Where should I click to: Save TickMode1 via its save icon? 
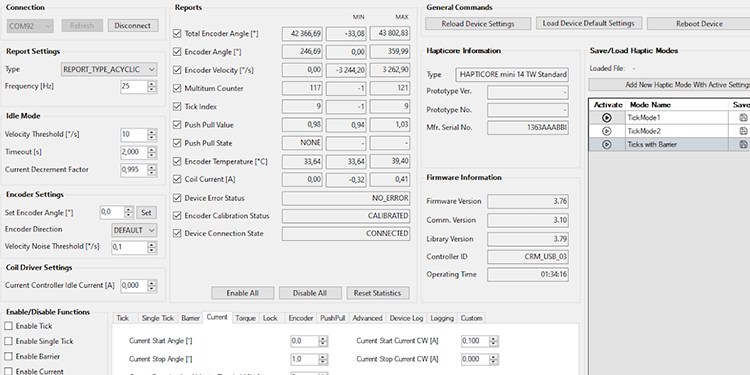tap(743, 117)
